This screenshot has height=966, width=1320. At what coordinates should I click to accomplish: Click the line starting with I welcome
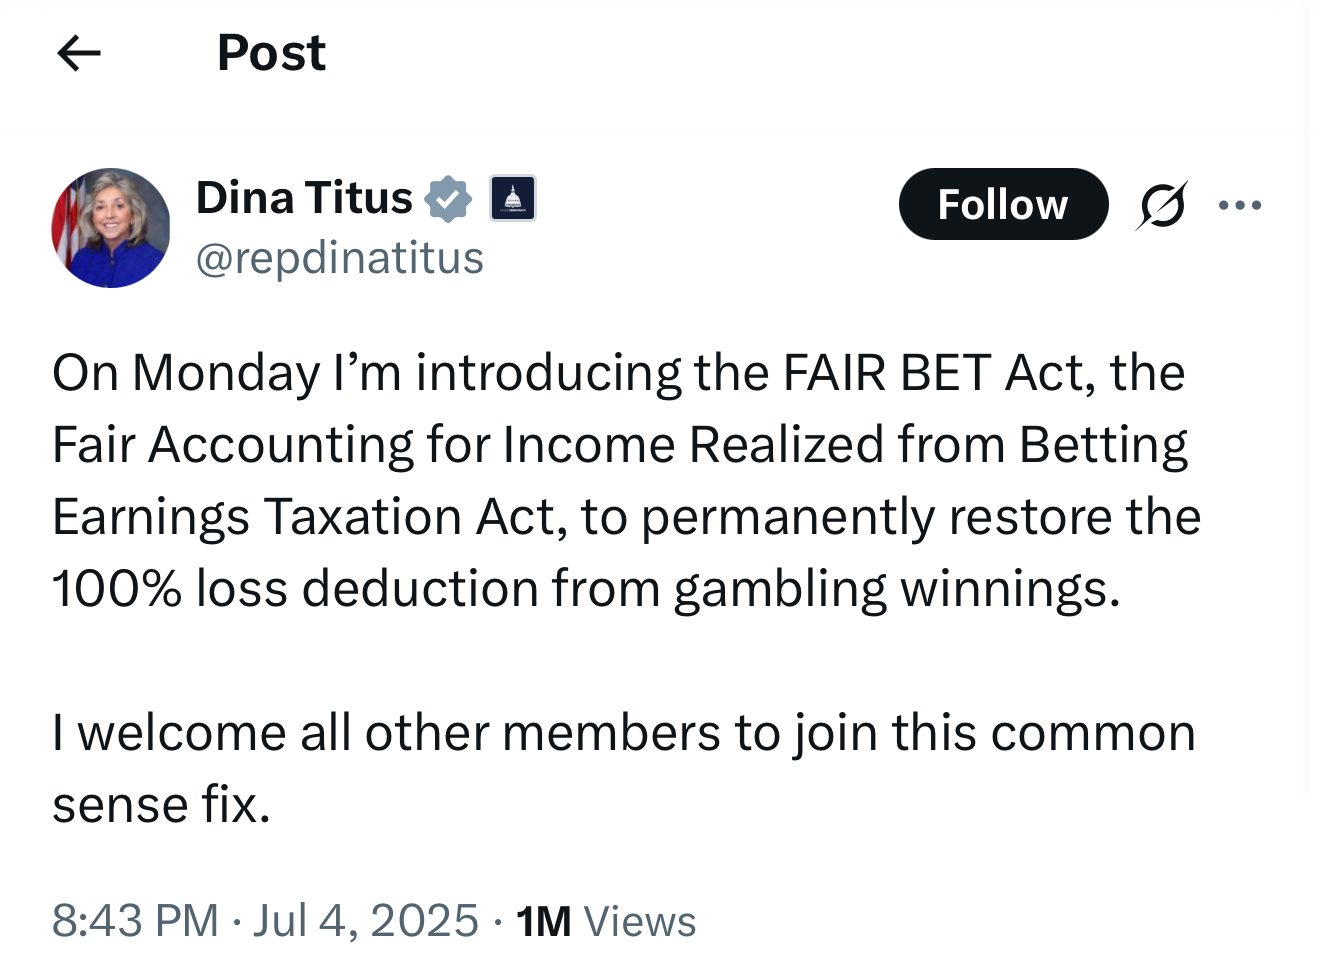pyautogui.click(x=624, y=733)
